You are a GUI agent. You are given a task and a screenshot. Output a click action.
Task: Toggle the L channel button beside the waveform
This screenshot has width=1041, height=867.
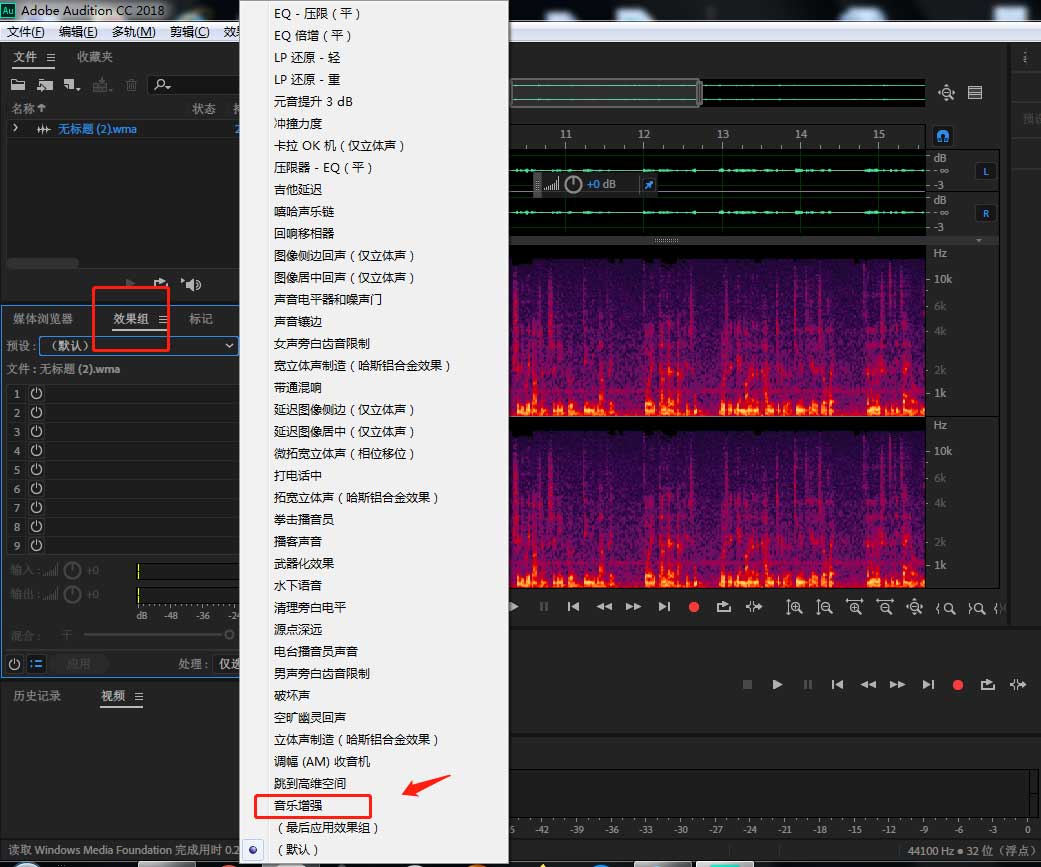985,171
